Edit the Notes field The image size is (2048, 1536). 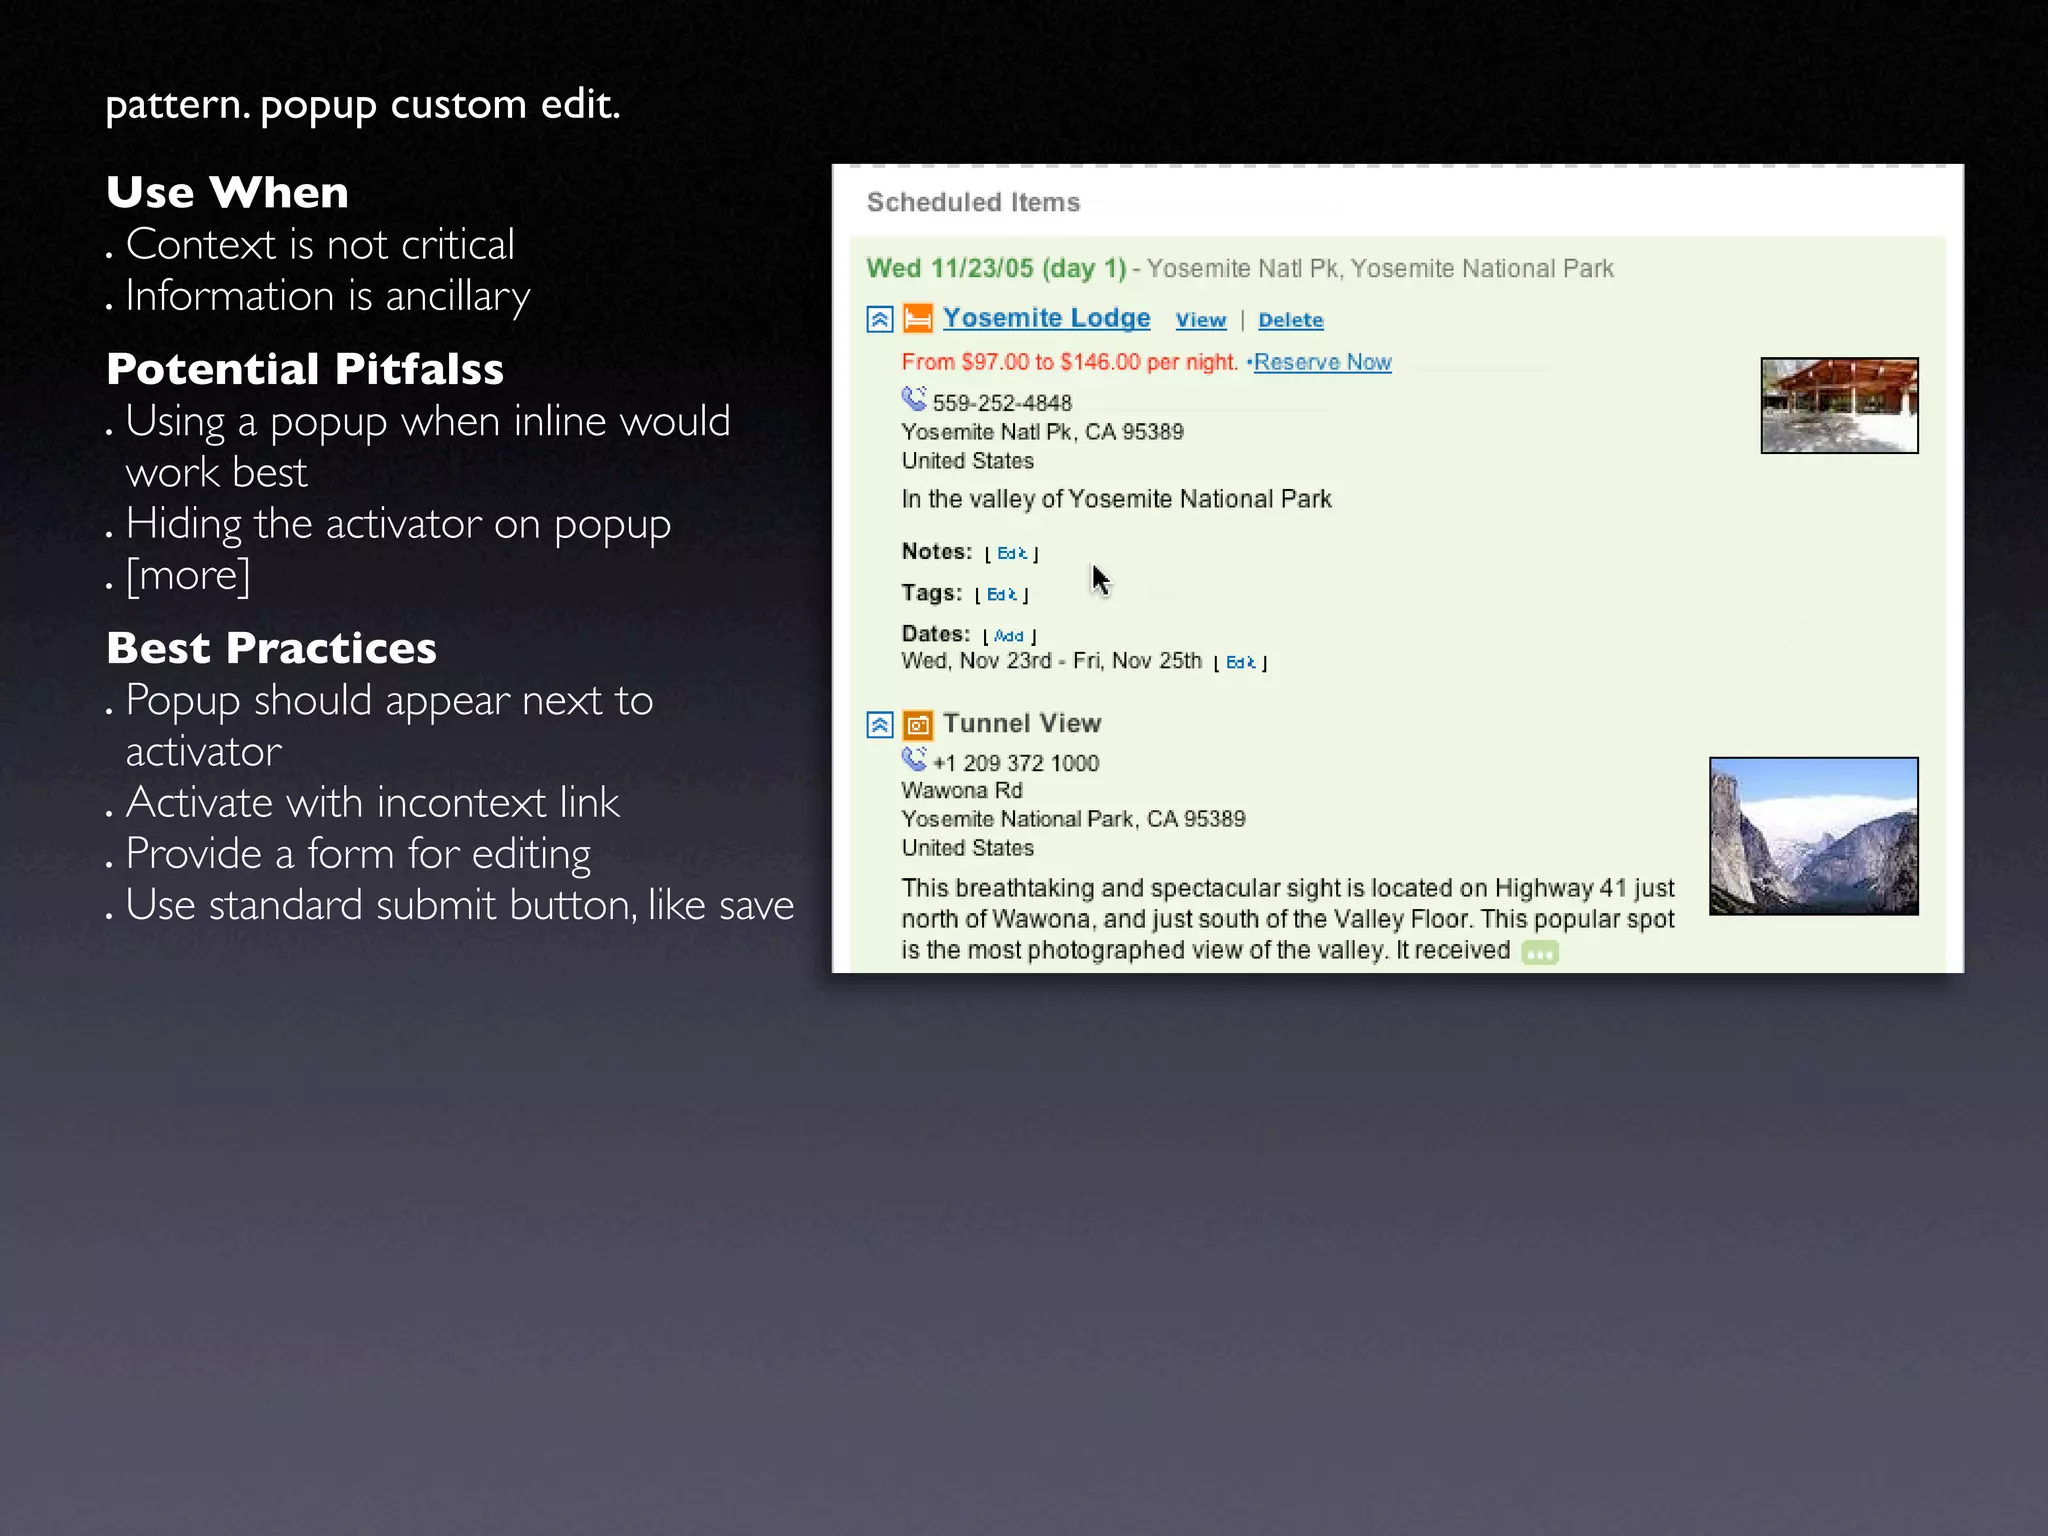pyautogui.click(x=1011, y=553)
